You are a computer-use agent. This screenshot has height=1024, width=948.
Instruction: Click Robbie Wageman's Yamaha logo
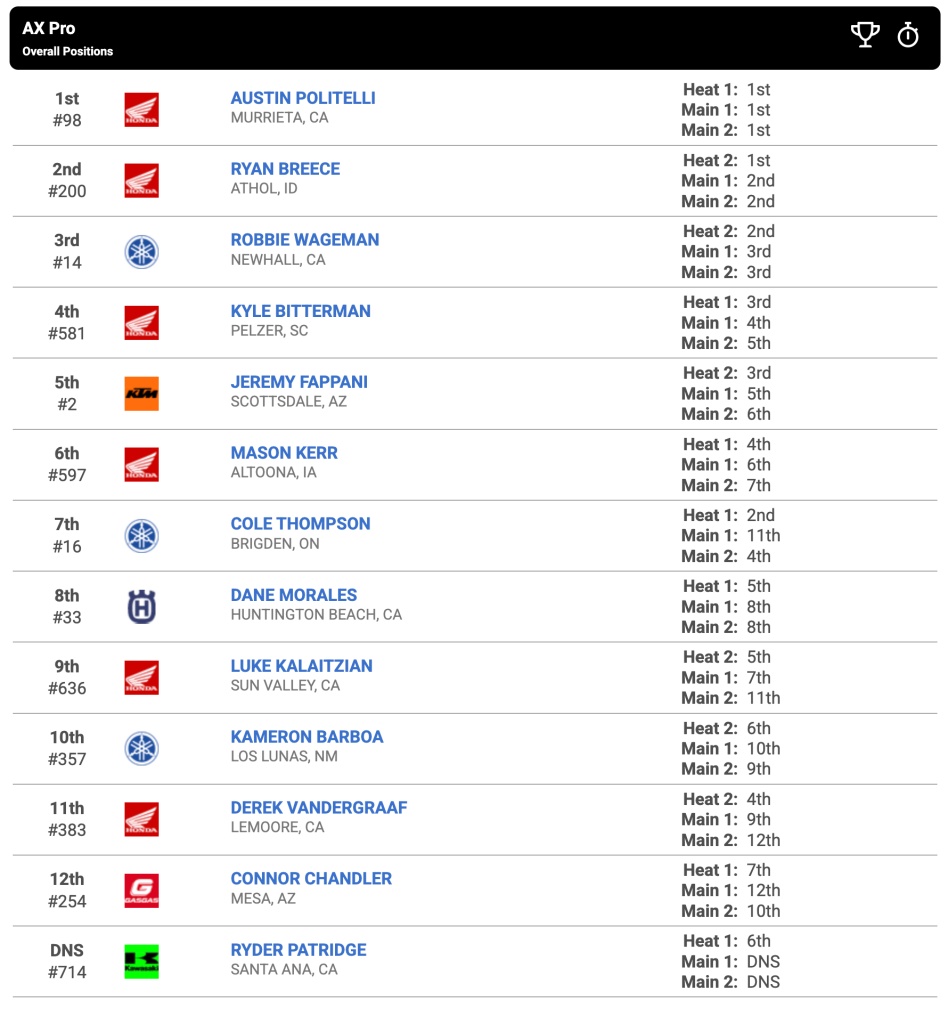tap(142, 252)
